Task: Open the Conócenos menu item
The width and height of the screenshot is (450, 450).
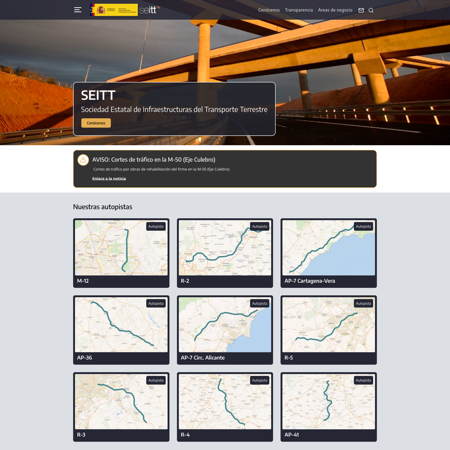Action: click(x=269, y=10)
